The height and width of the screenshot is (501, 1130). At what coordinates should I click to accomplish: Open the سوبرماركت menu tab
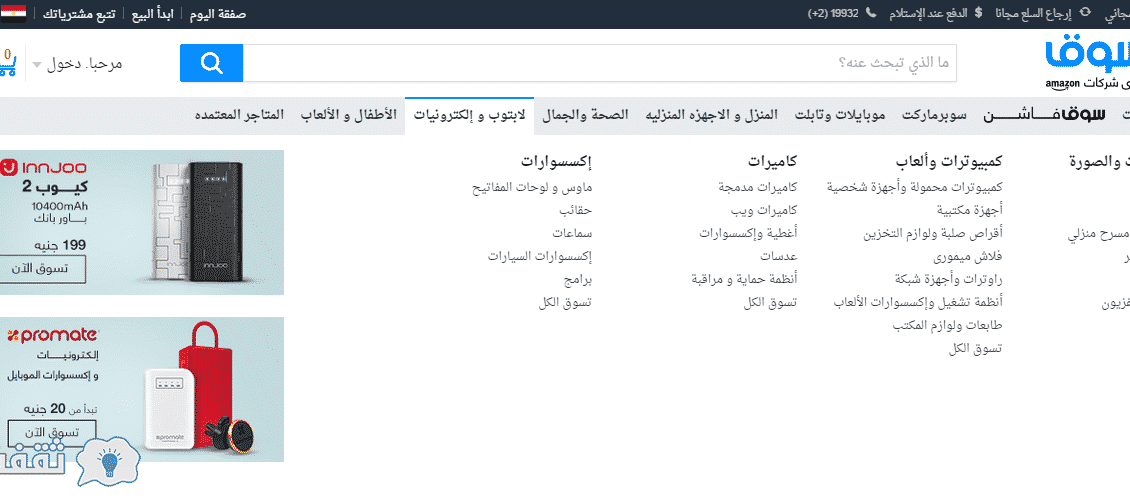point(935,115)
